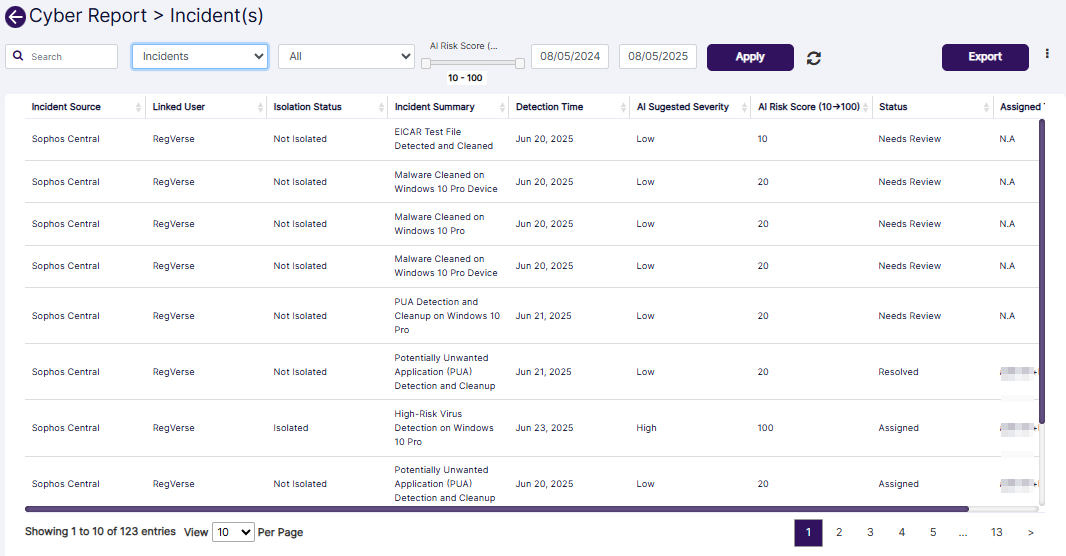
Task: Sort by Status column arrows
Action: (986, 107)
